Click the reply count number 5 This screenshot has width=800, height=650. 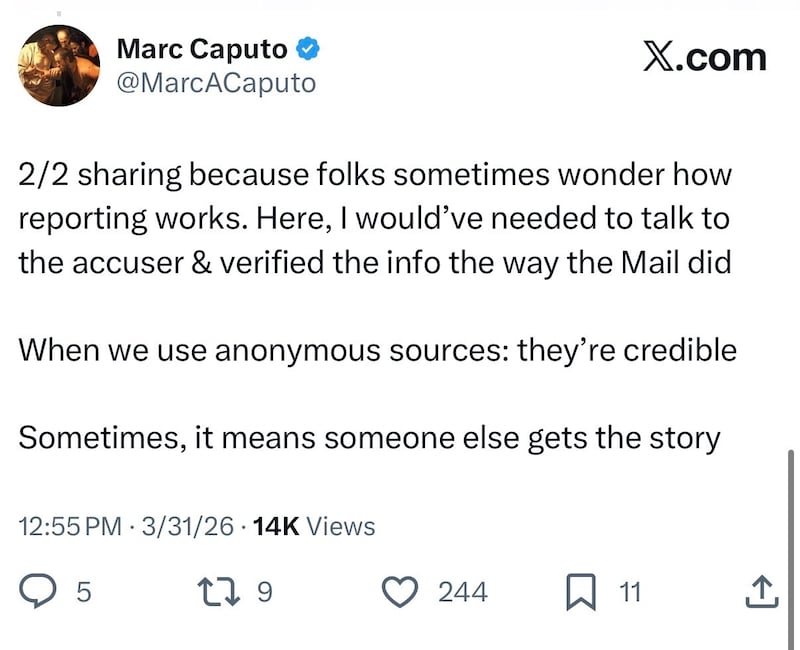pyautogui.click(x=84, y=593)
